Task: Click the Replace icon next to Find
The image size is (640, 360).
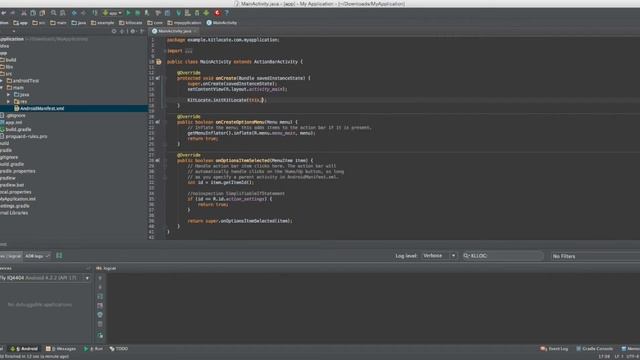Action: [62, 13]
